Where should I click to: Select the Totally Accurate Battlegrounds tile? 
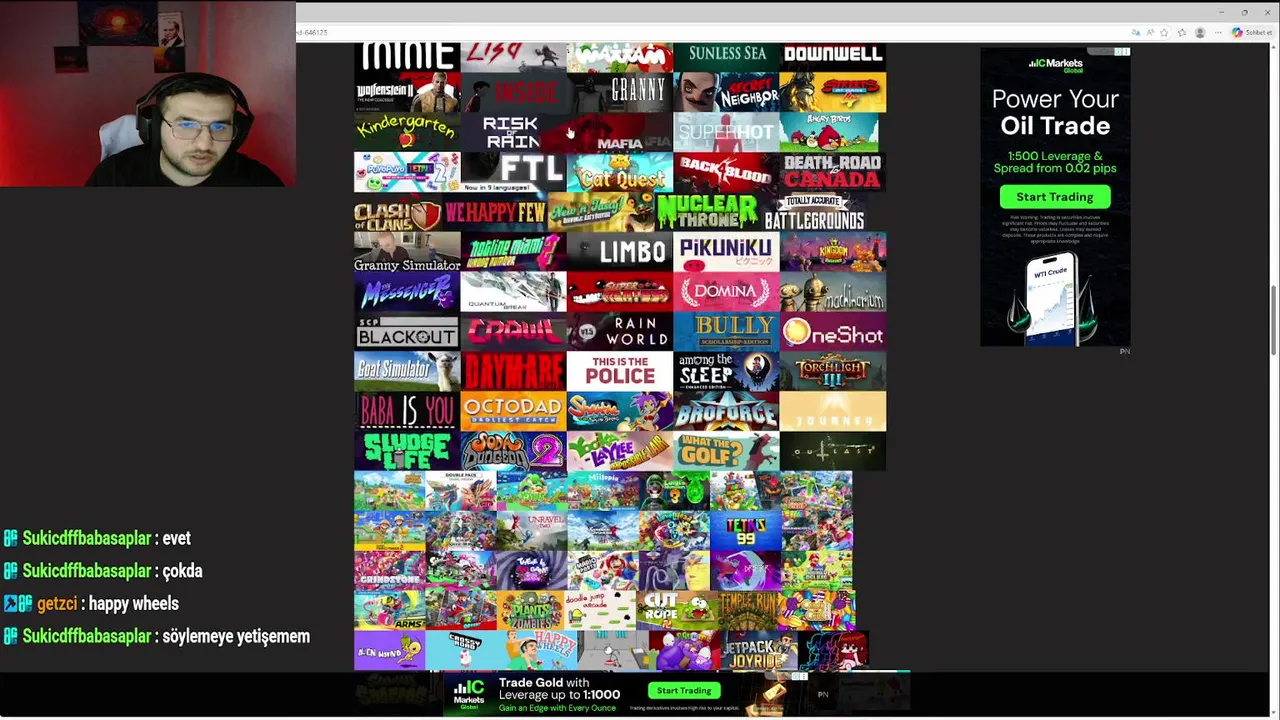814,213
